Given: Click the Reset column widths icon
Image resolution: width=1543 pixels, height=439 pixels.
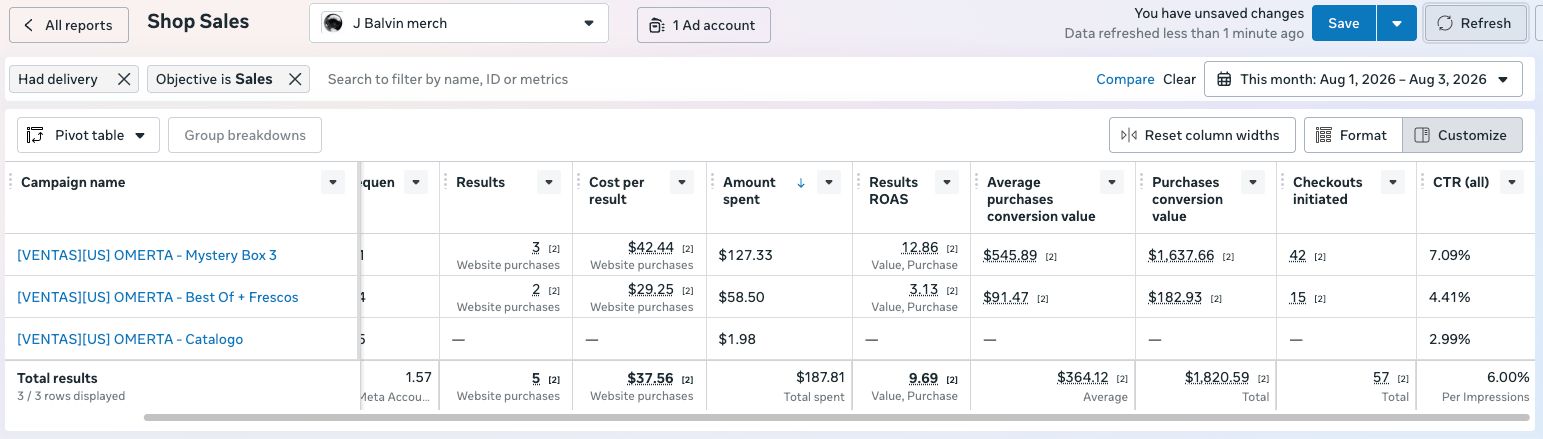Looking at the screenshot, I should [1129, 135].
